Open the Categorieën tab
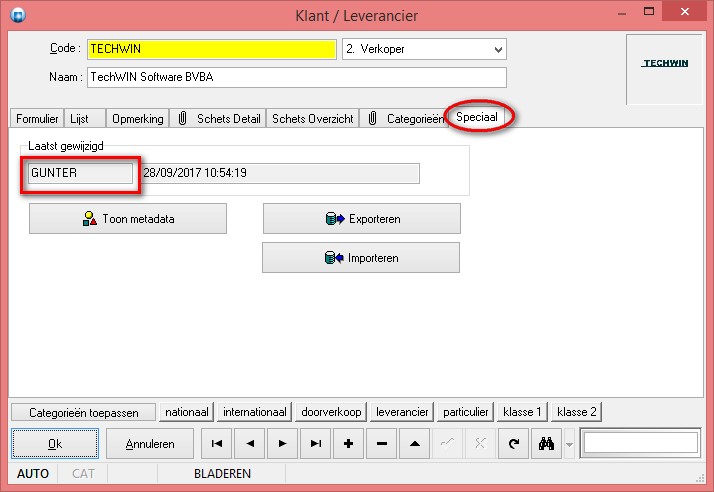Screen dimensions: 714x492 405,119
